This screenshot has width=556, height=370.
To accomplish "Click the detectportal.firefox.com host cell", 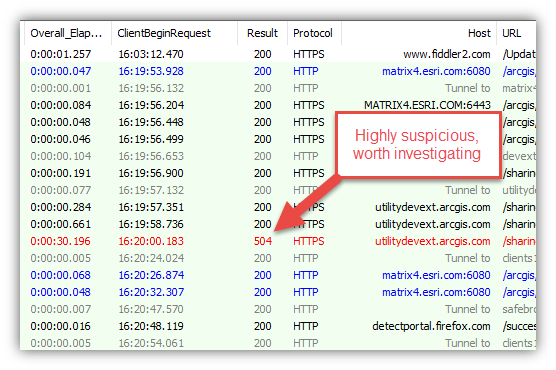I will click(432, 327).
